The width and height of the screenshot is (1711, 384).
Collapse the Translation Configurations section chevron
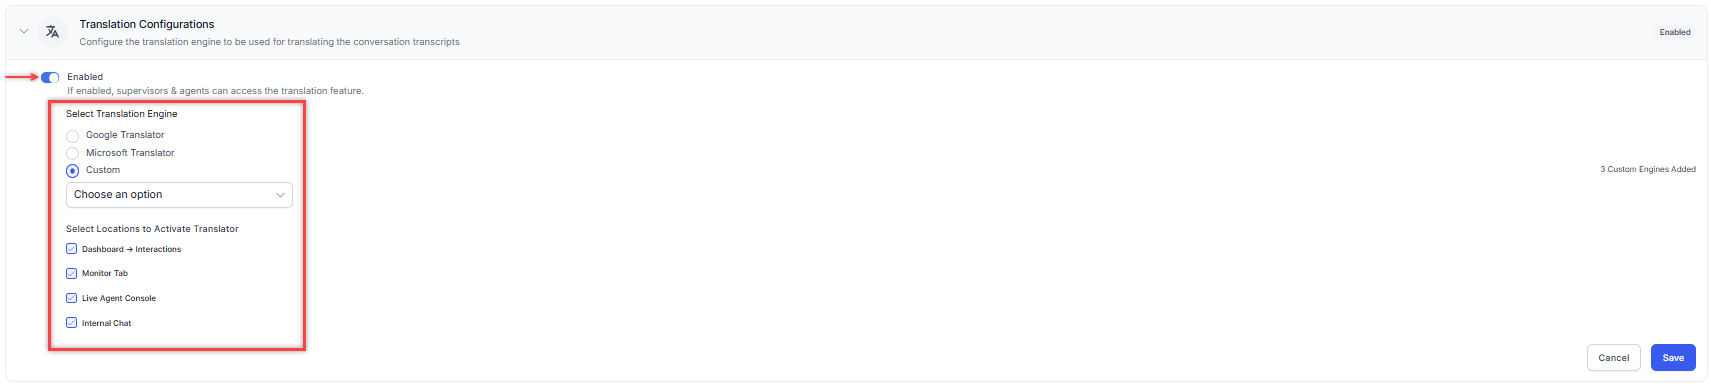click(x=24, y=32)
